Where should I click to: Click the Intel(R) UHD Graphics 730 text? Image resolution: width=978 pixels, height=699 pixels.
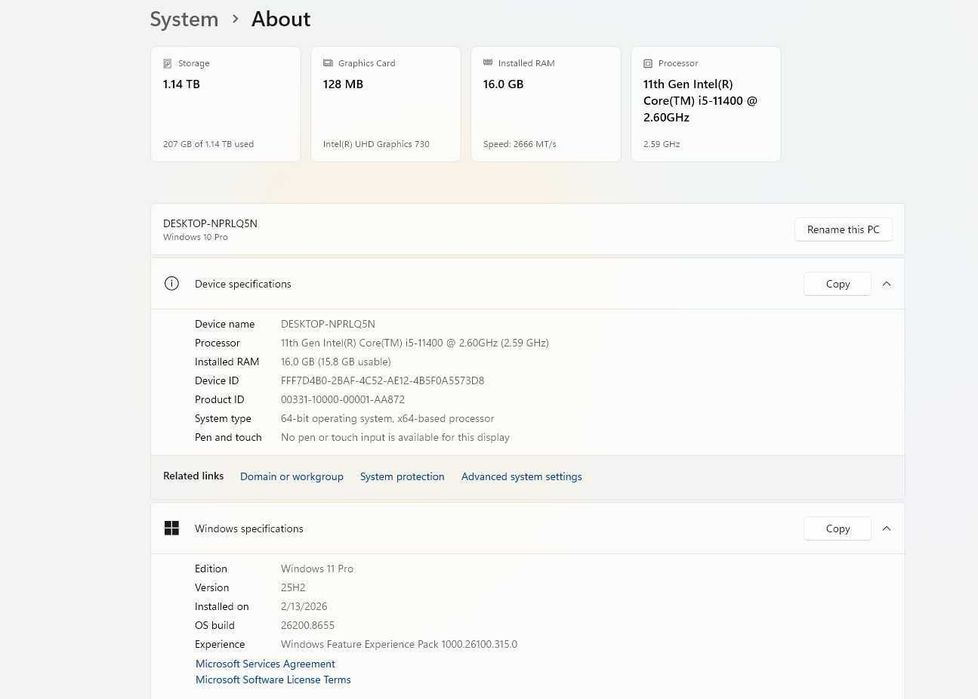coord(376,144)
